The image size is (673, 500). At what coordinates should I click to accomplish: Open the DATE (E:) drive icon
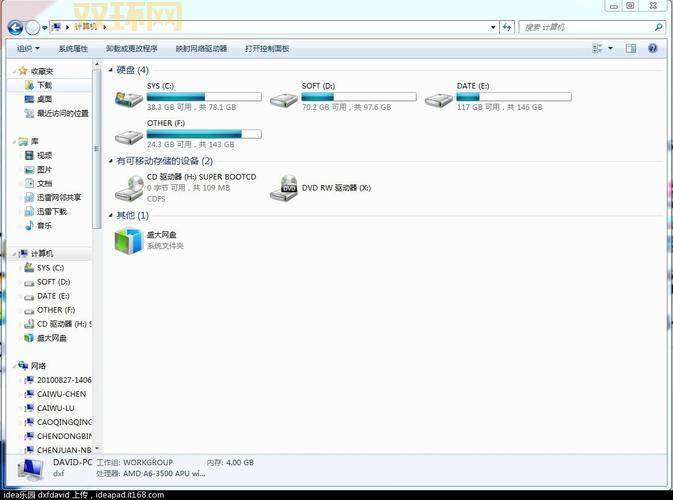coord(439,98)
